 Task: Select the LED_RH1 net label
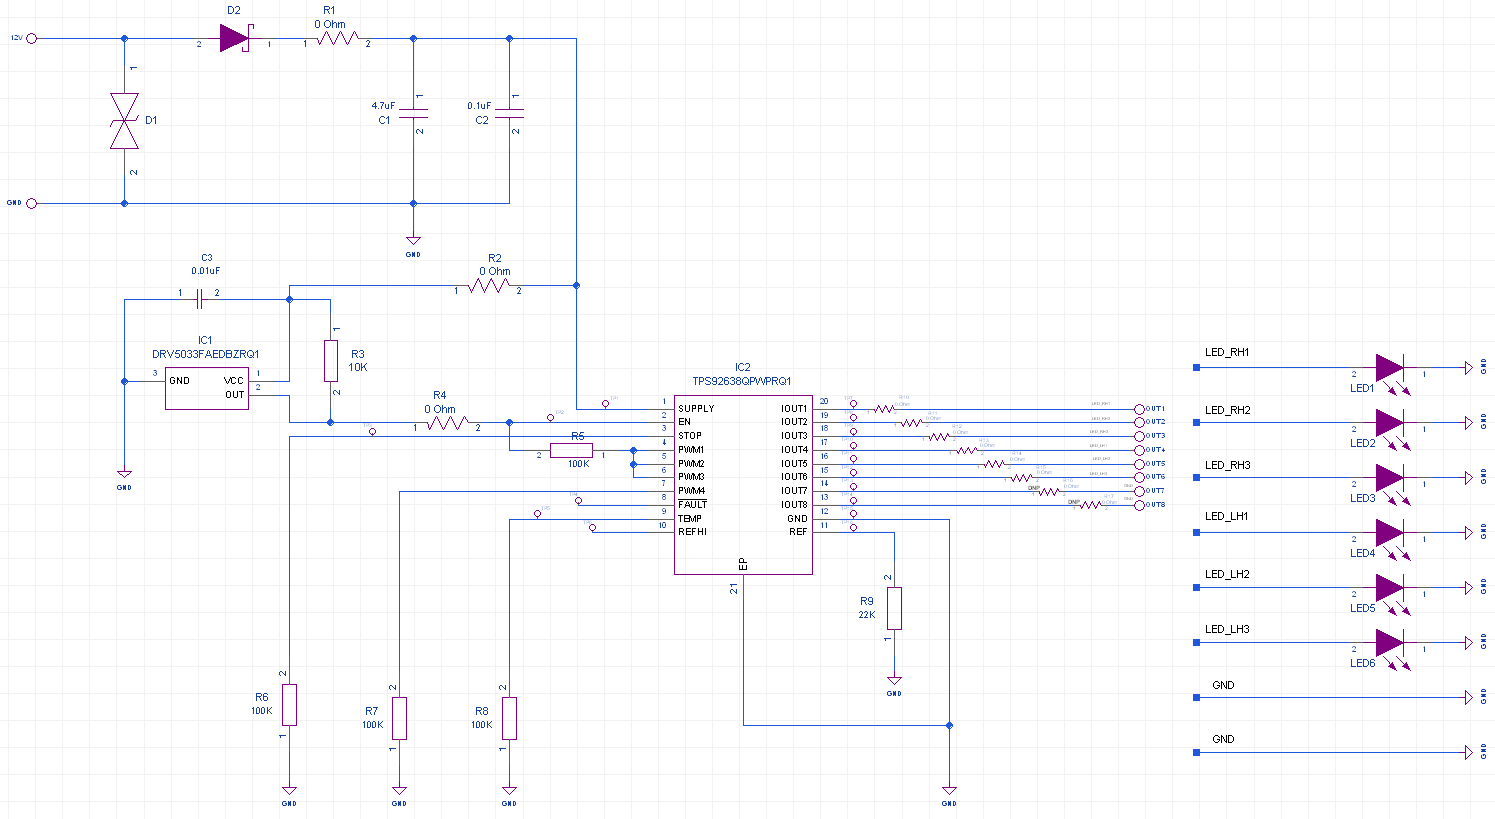1227,352
